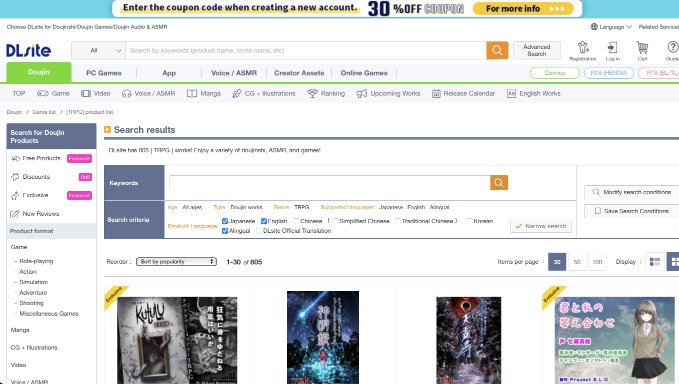The height and width of the screenshot is (384, 679).
Task: Open the shopping Cart icon
Action: tap(642, 47)
